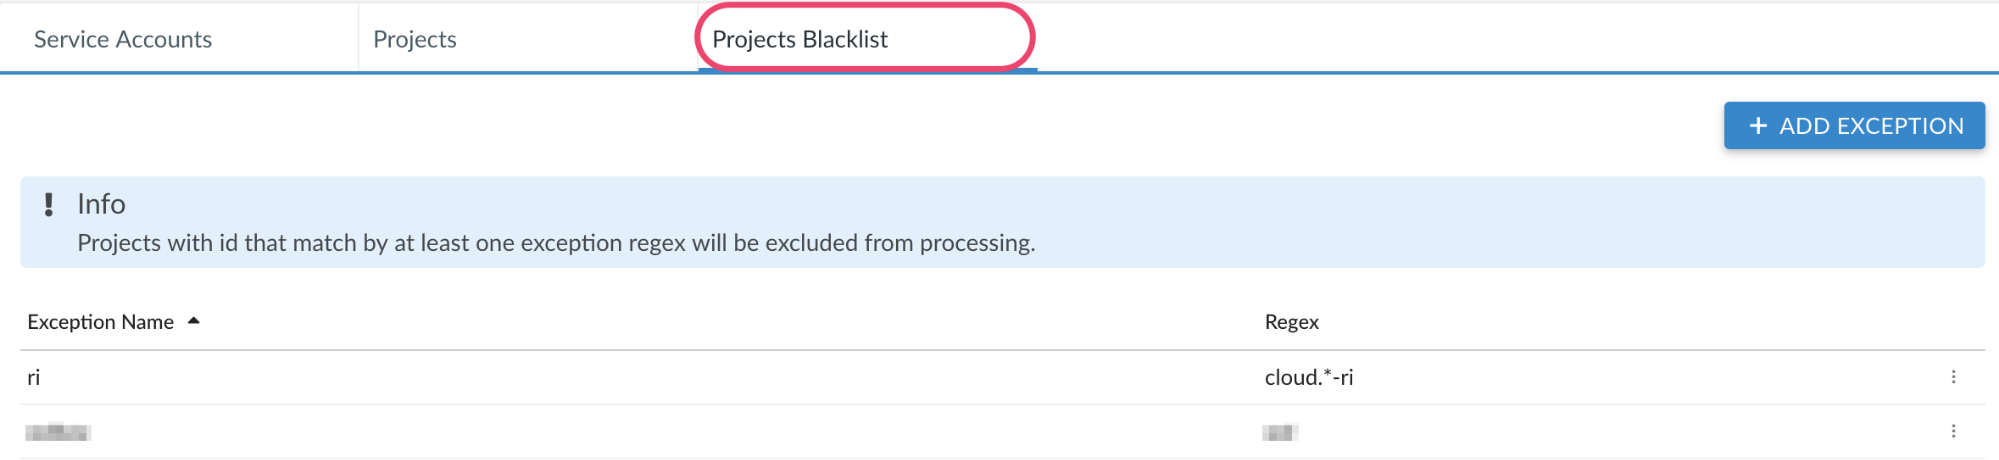Click the Regex column header
The height and width of the screenshot is (460, 1999).
[x=1291, y=322]
